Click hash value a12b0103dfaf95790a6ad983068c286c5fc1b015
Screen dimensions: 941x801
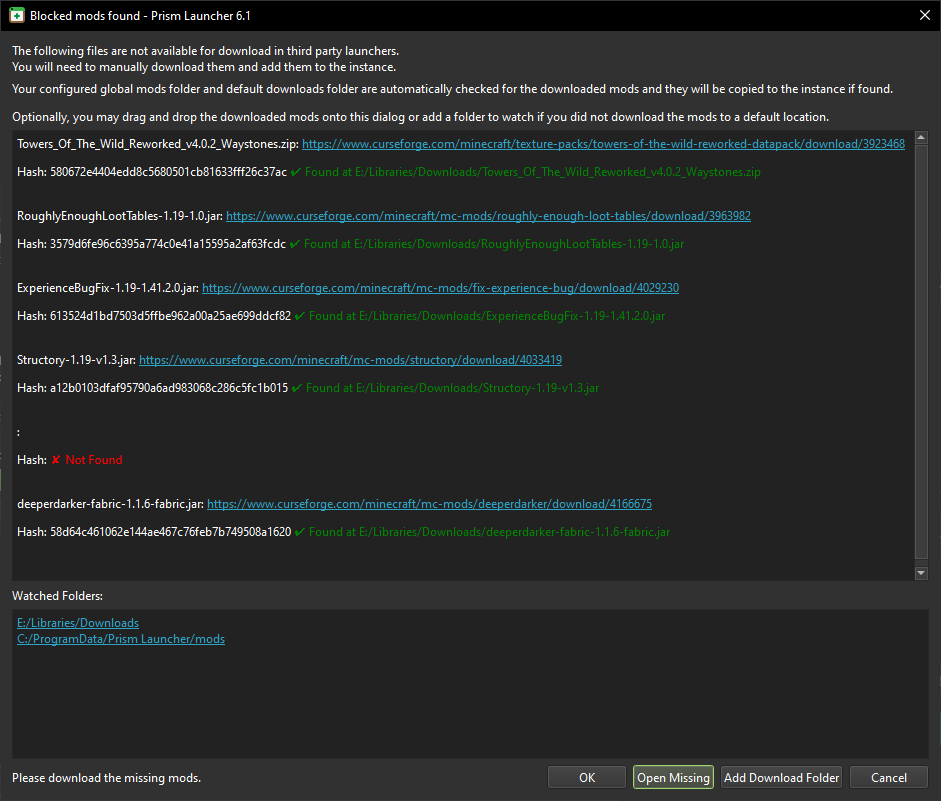tap(169, 388)
